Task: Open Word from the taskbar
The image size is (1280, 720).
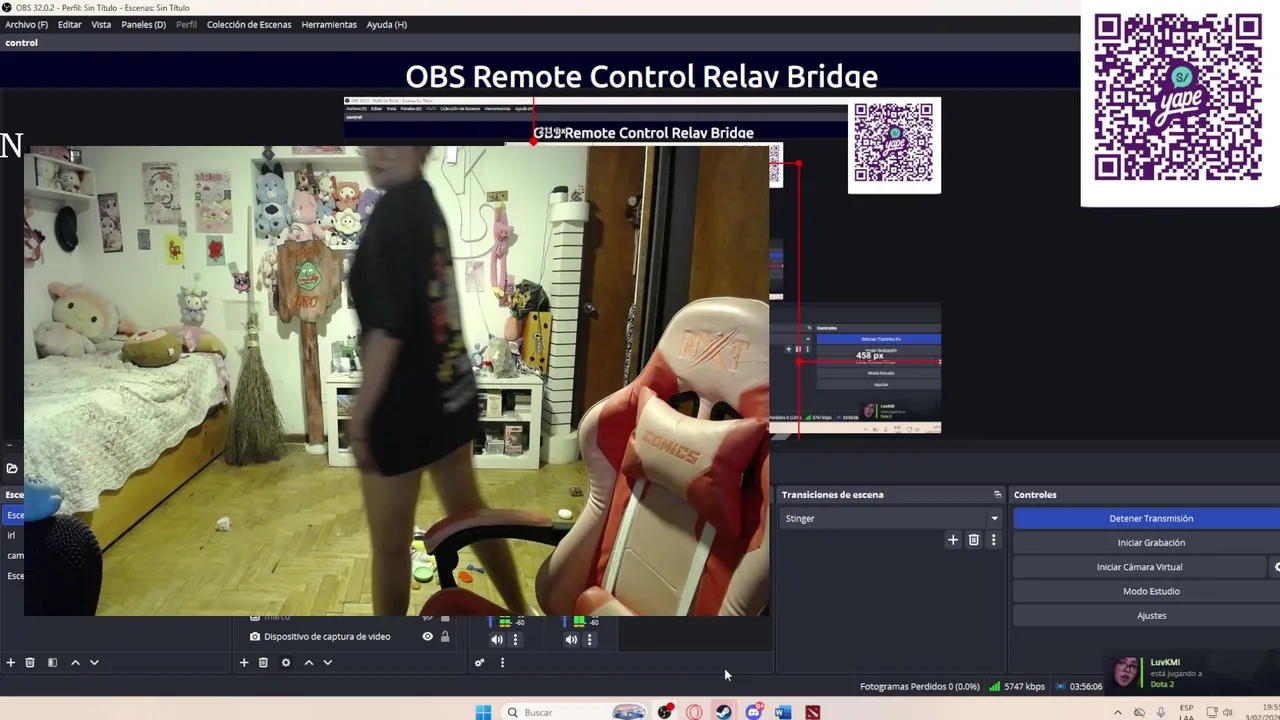Action: [783, 712]
